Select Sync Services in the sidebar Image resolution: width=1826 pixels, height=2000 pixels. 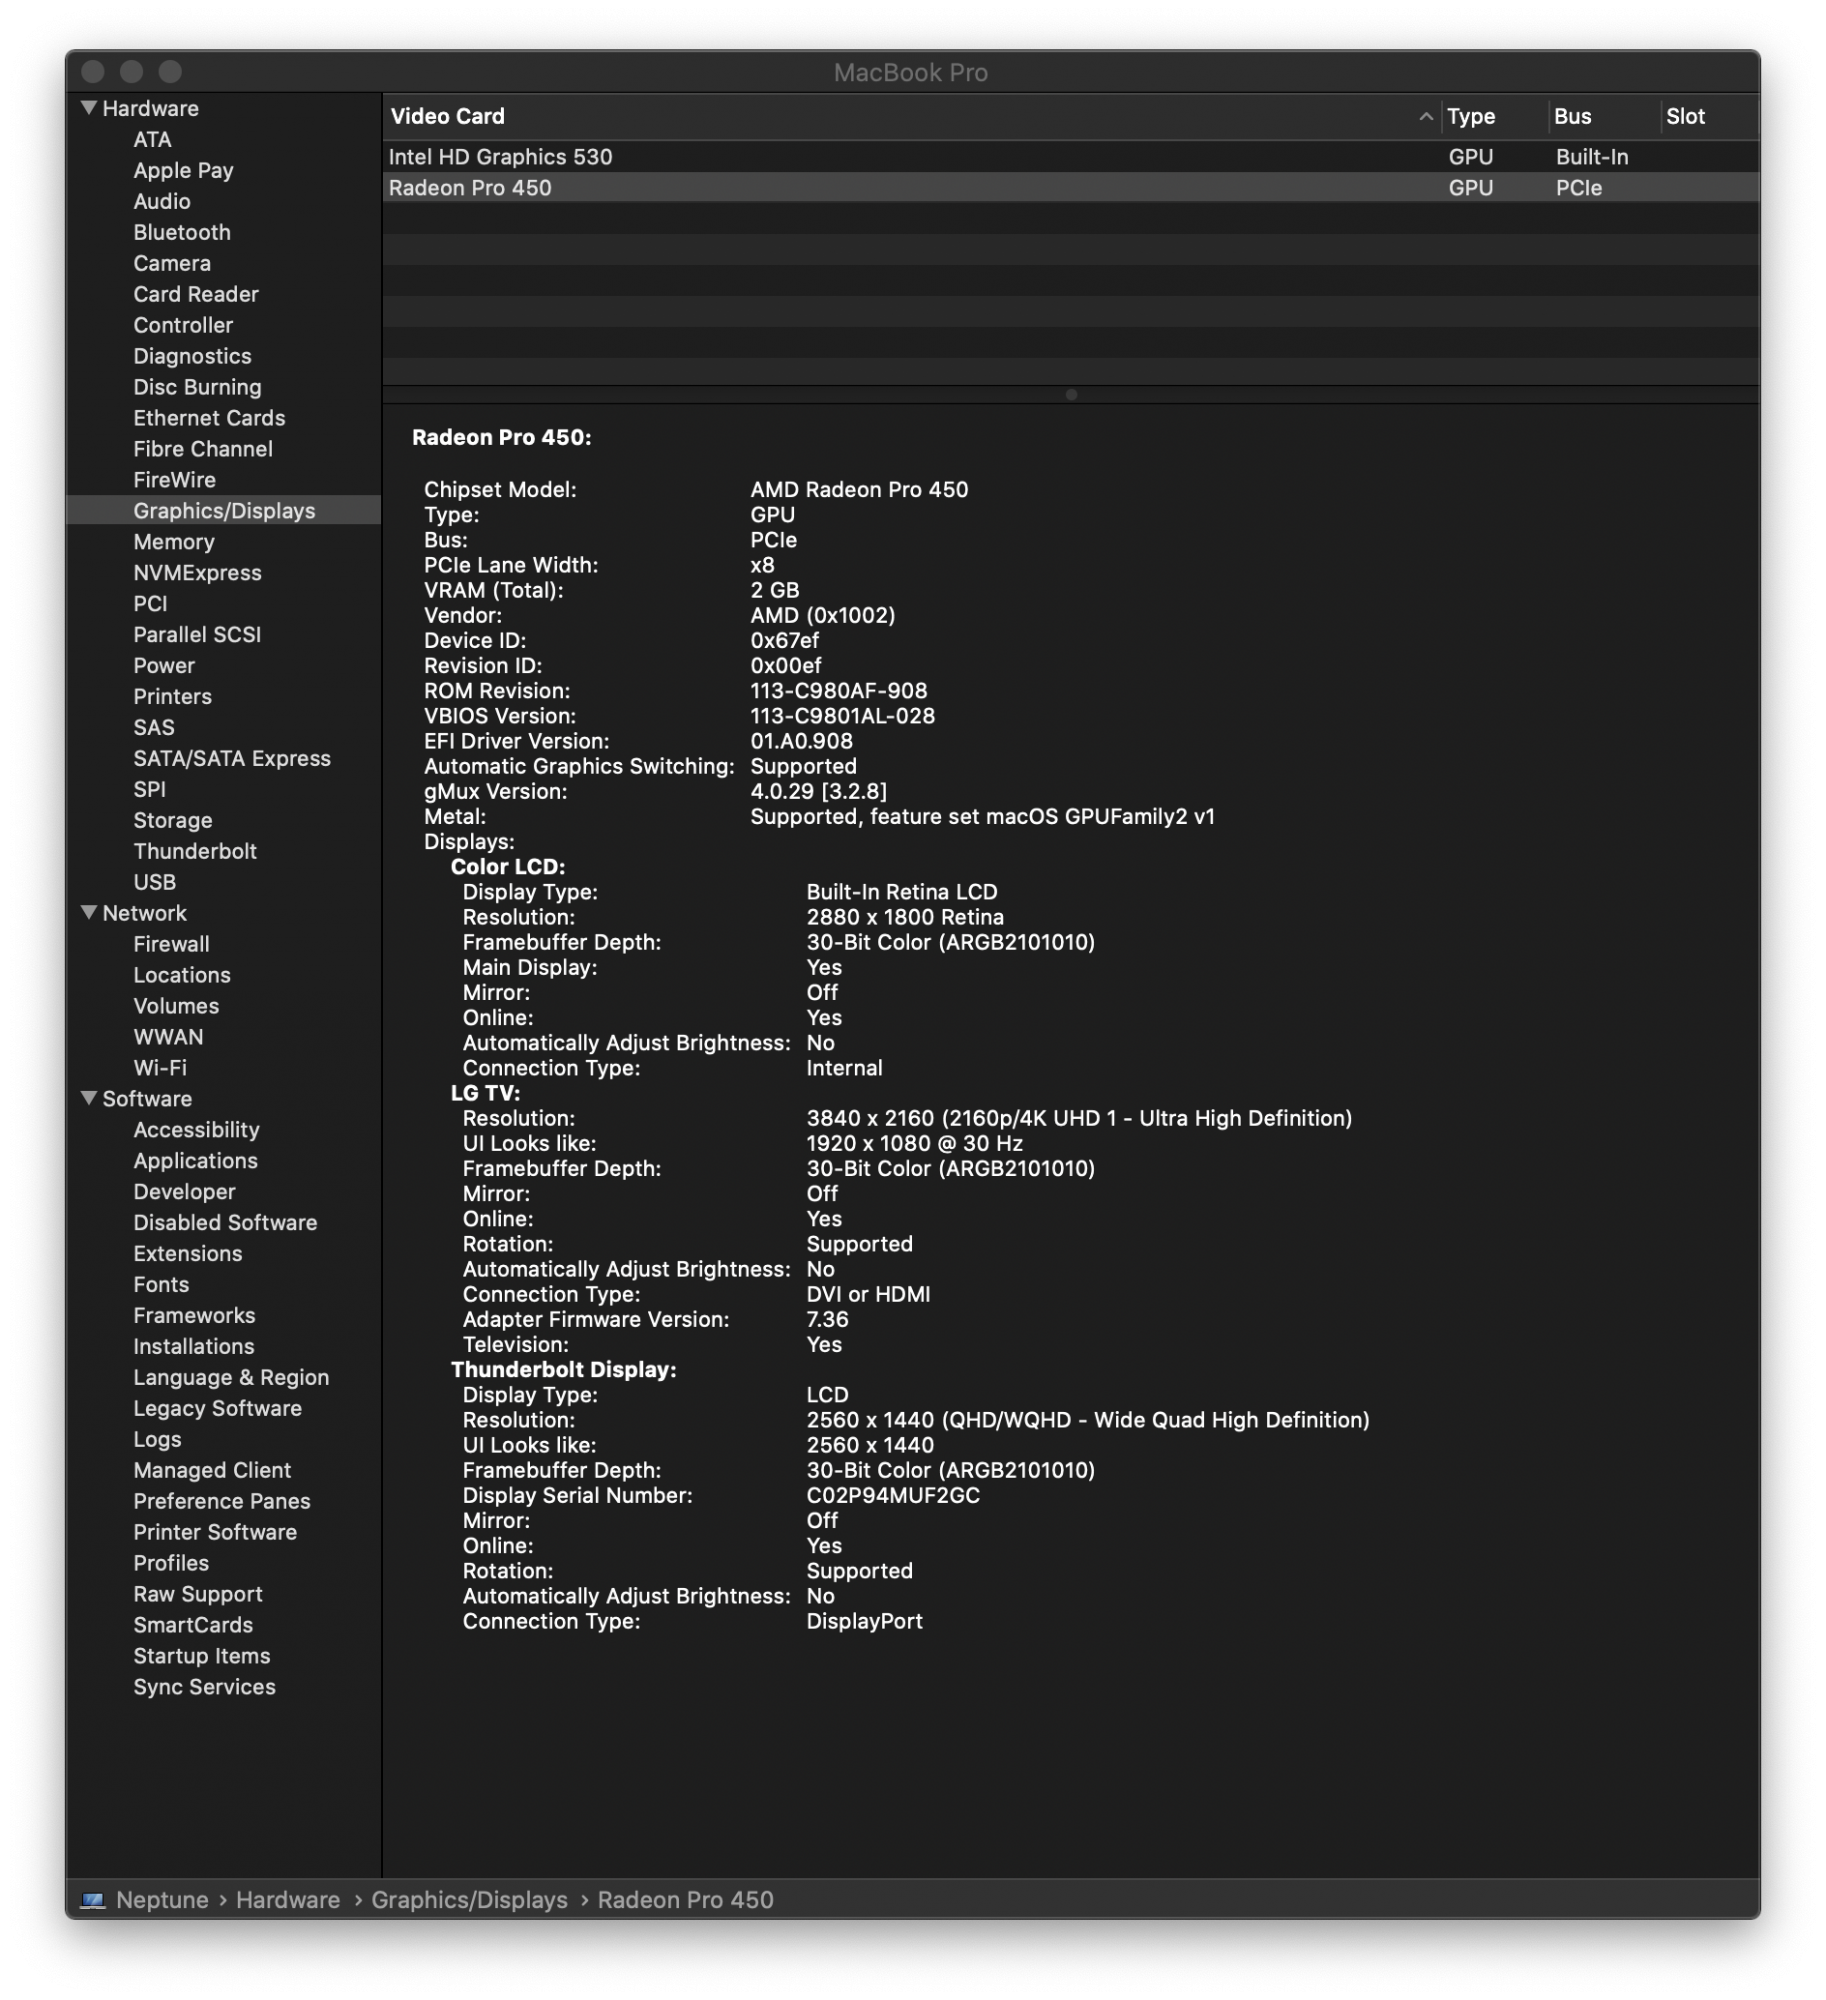(204, 1687)
